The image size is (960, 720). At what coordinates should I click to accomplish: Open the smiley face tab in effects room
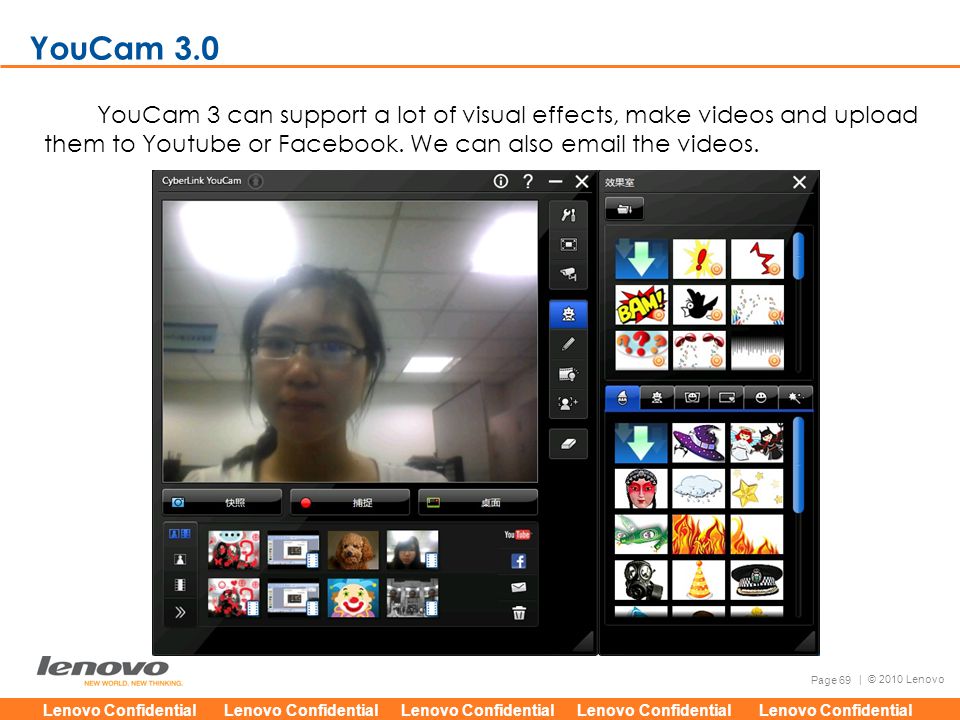click(x=761, y=399)
